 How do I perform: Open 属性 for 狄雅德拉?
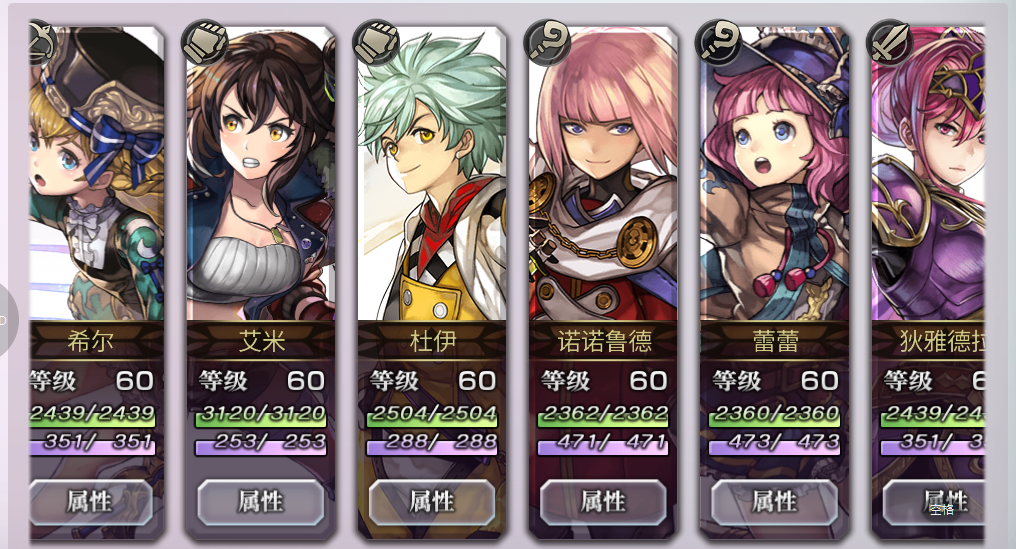(933, 502)
